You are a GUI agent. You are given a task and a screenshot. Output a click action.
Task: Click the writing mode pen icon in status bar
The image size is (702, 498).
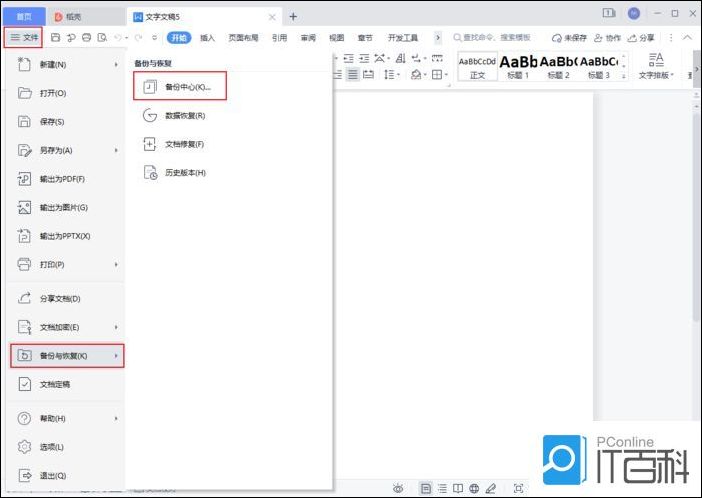click(x=491, y=489)
